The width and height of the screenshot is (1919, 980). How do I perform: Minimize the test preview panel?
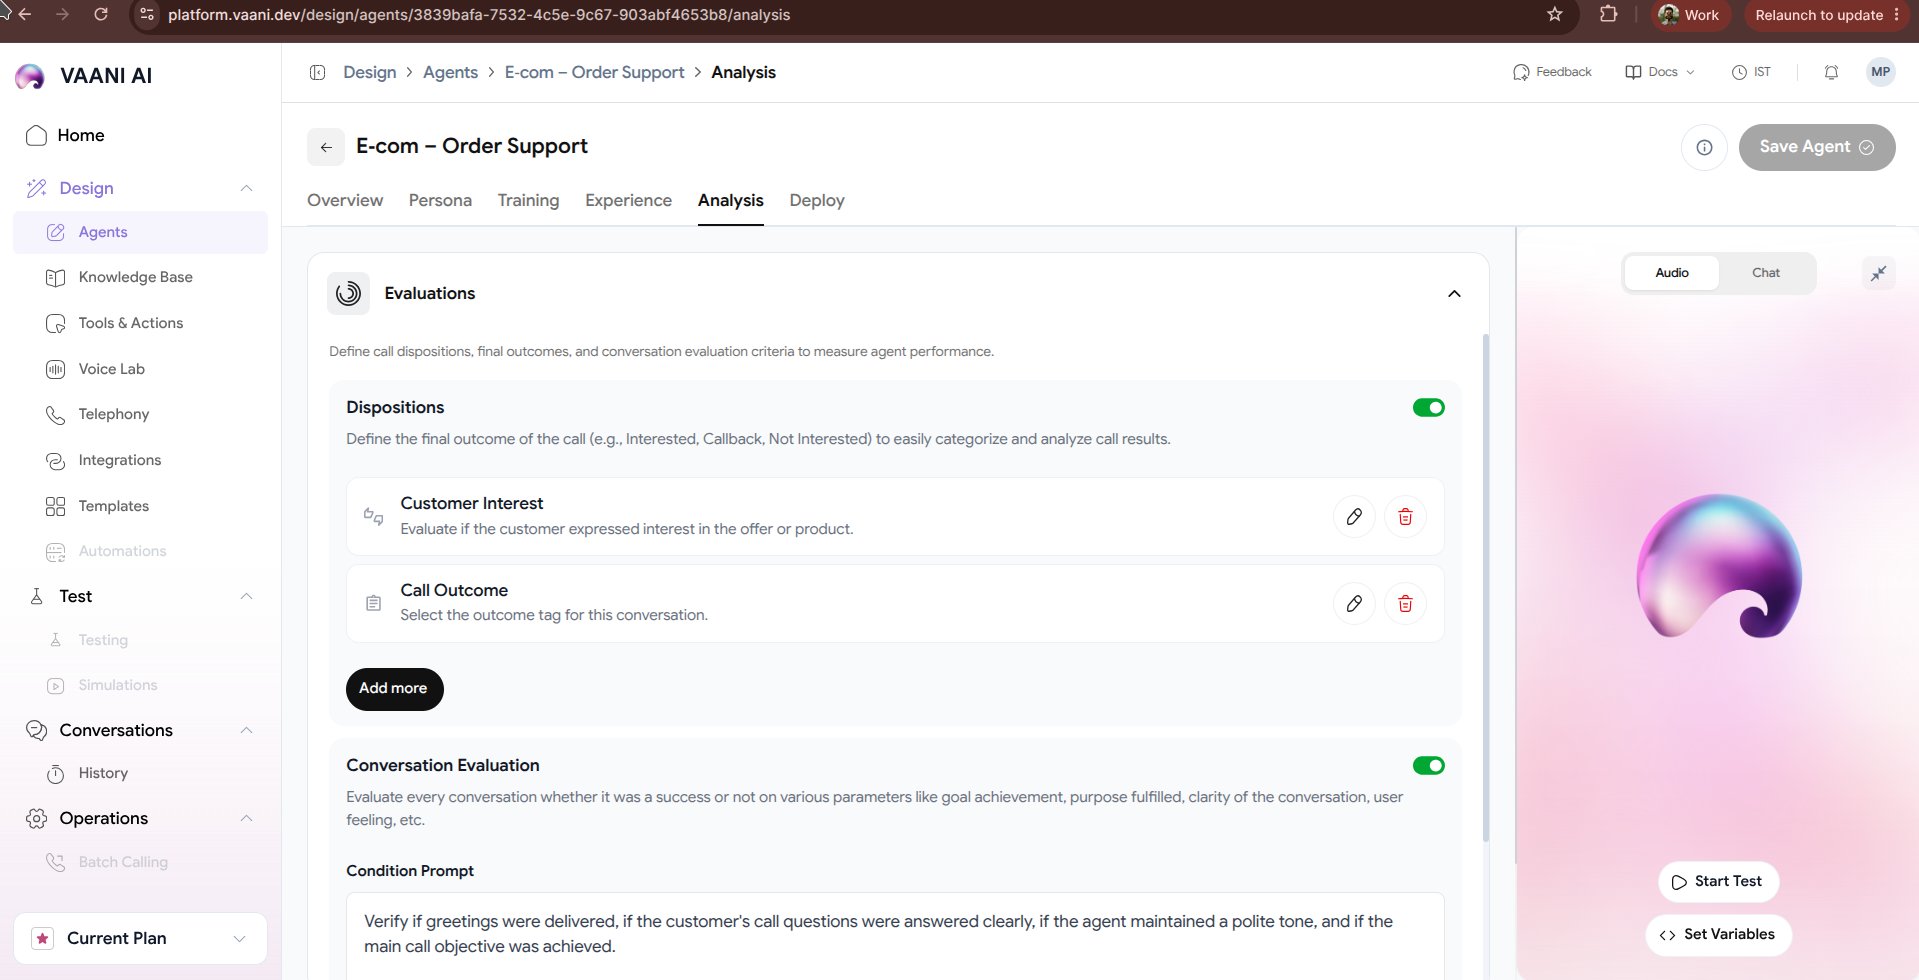pyautogui.click(x=1879, y=273)
